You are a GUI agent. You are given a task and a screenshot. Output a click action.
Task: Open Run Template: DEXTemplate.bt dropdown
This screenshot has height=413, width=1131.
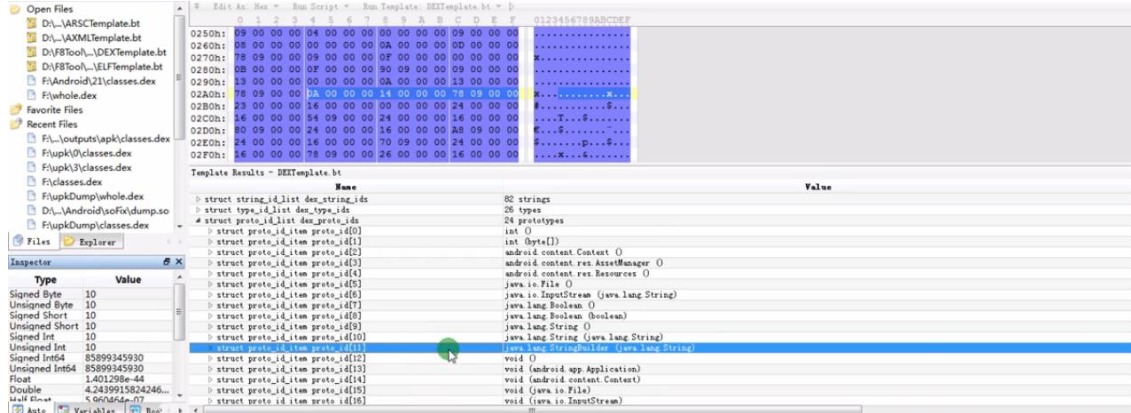(x=431, y=6)
